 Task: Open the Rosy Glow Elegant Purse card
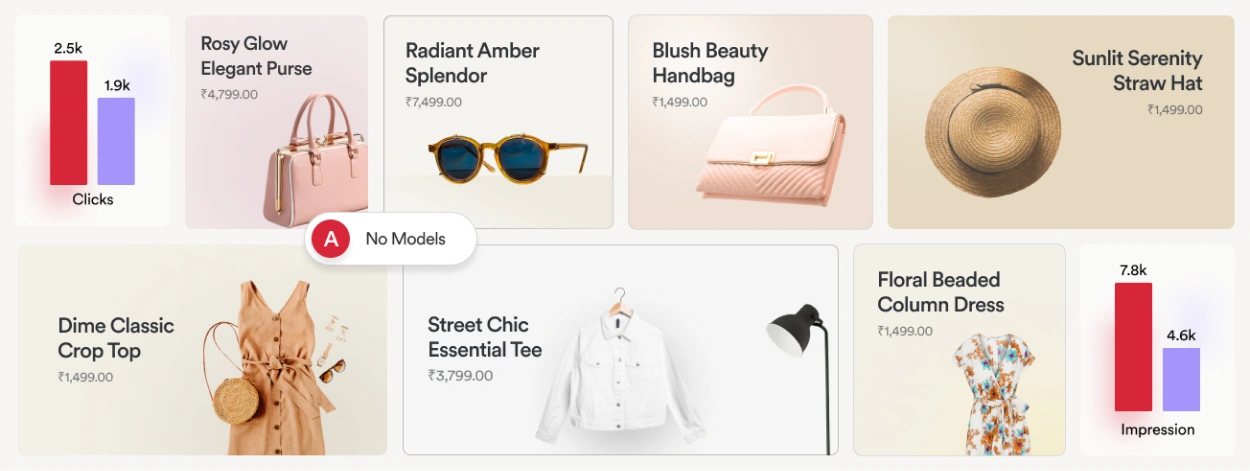coord(276,122)
